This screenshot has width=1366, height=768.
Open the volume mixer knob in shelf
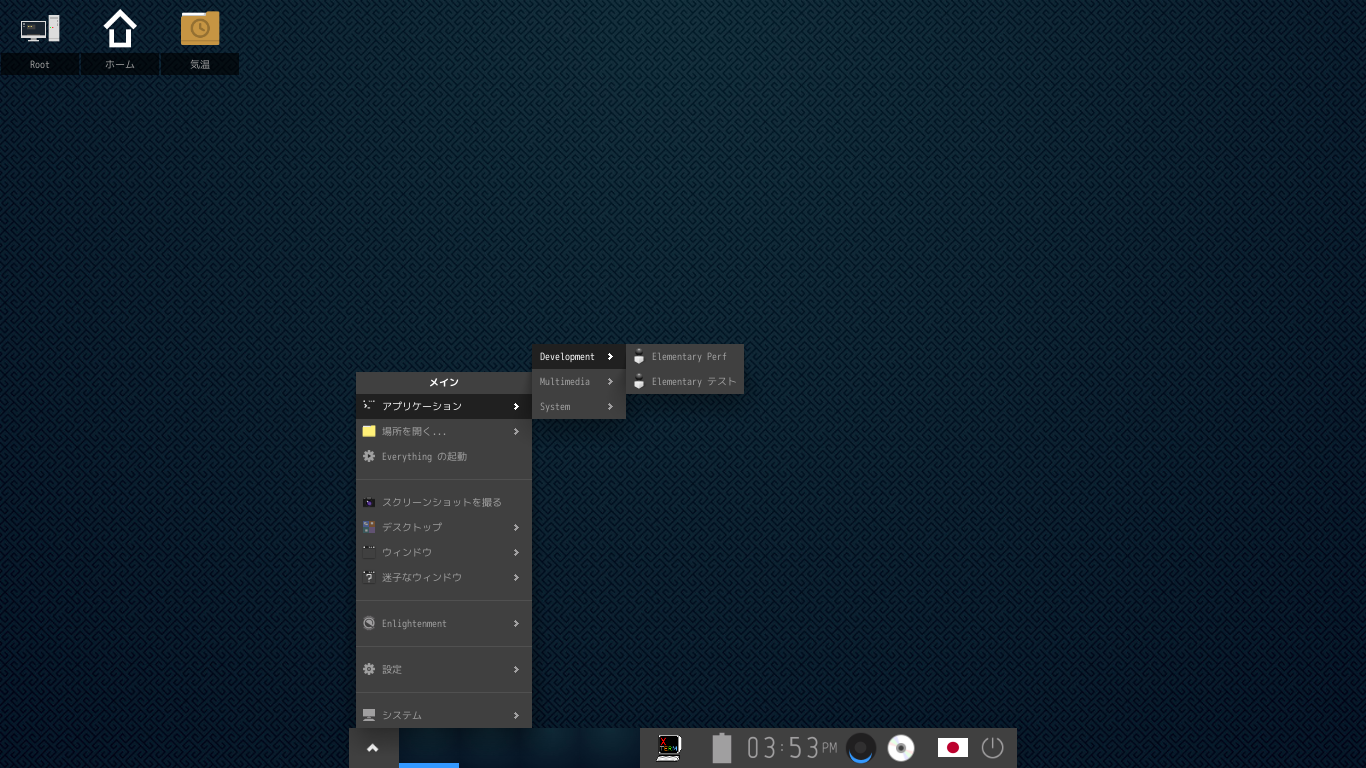pyautogui.click(x=860, y=748)
